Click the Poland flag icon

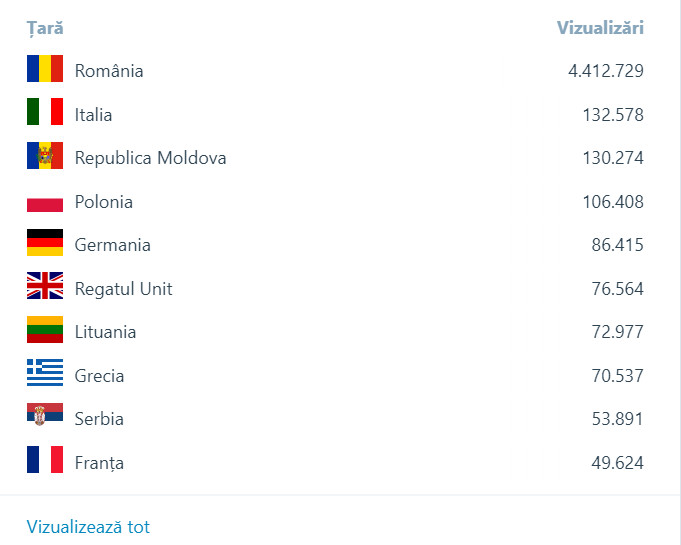[x=45, y=202]
